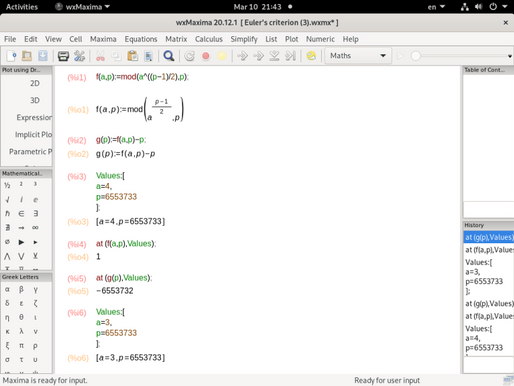Click the Restart Maxima icon
The width and height of the screenshot is (514, 386).
[x=190, y=56]
